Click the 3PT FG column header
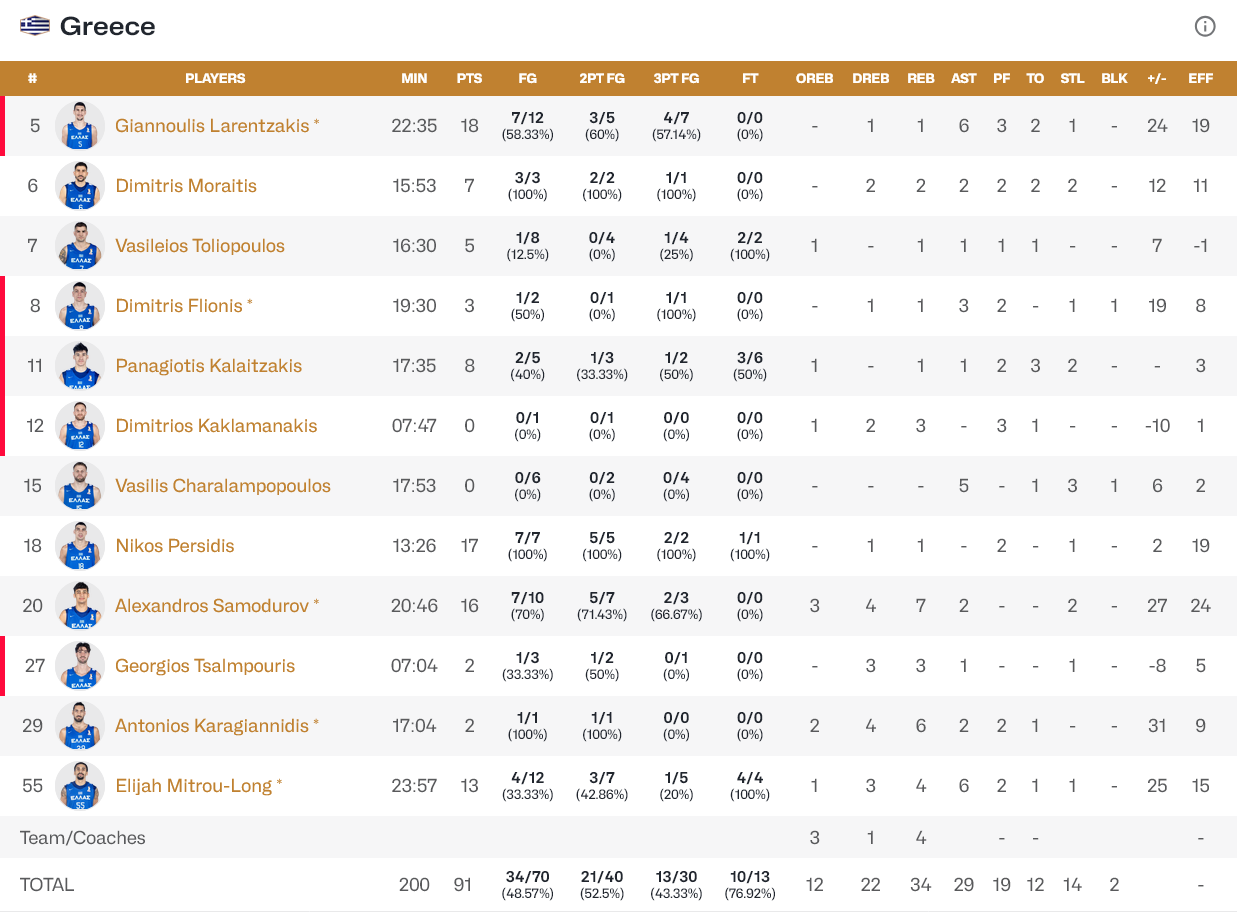Screen dimensions: 1237x913 (676, 78)
